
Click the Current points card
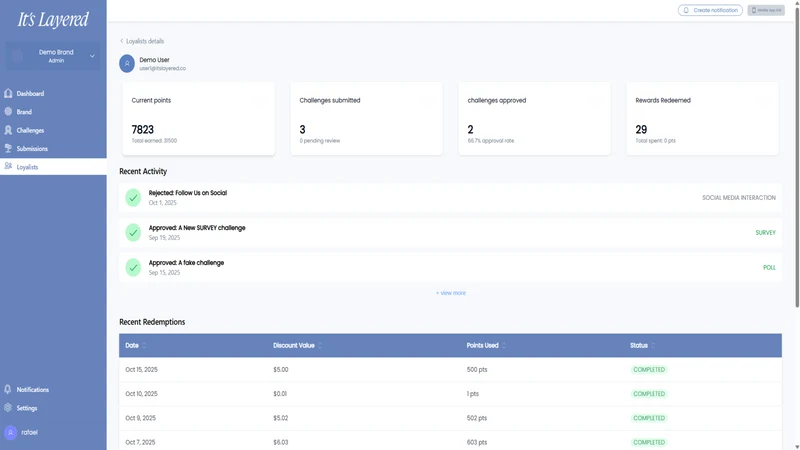click(x=198, y=118)
